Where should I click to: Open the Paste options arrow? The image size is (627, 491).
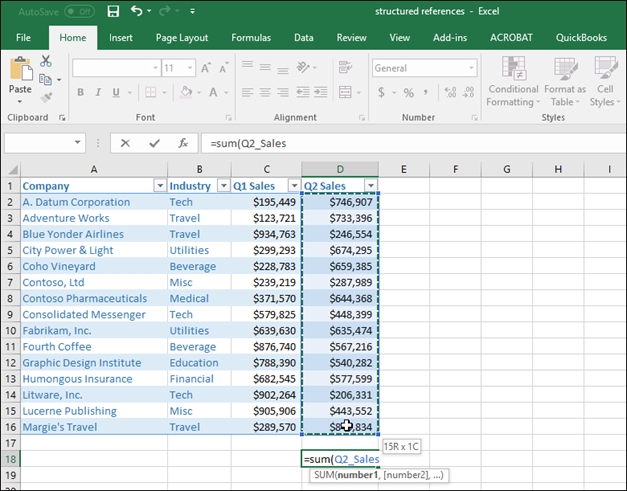20,102
